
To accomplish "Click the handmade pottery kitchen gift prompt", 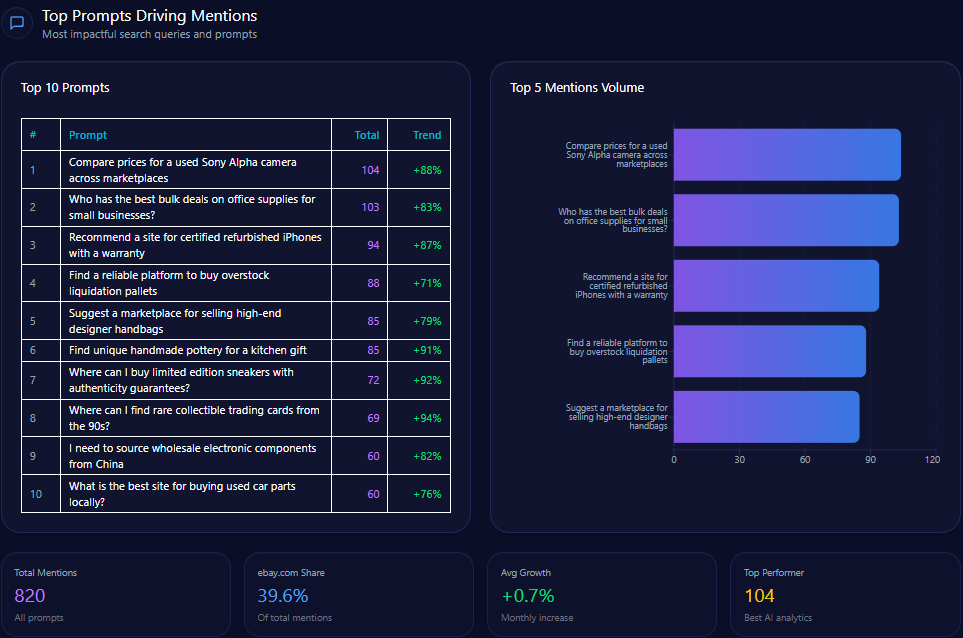I will coord(187,350).
